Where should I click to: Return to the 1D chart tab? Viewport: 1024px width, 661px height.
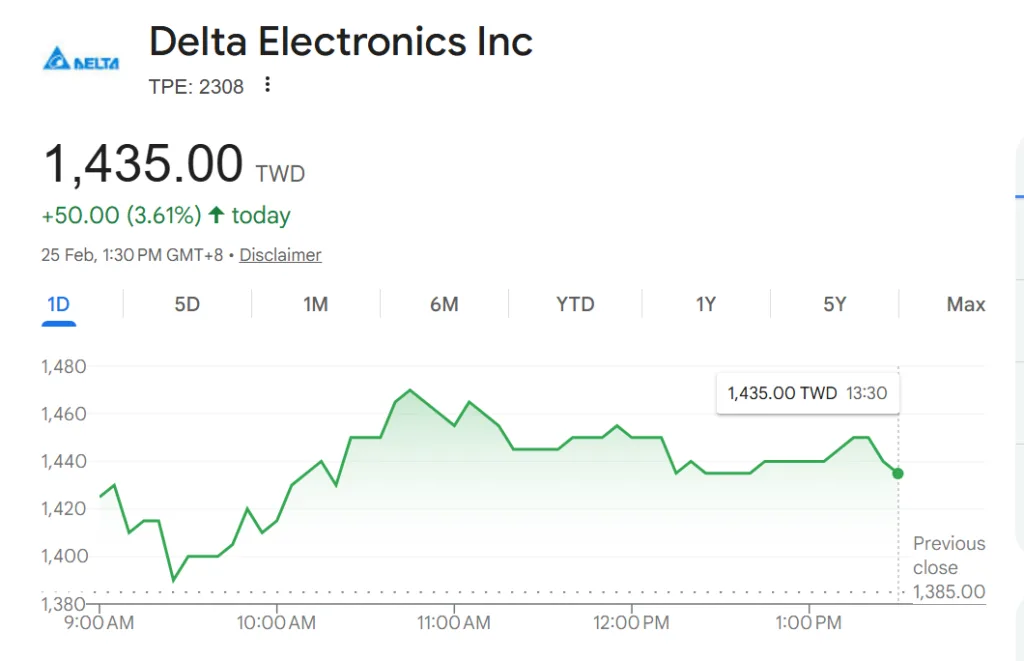point(58,304)
